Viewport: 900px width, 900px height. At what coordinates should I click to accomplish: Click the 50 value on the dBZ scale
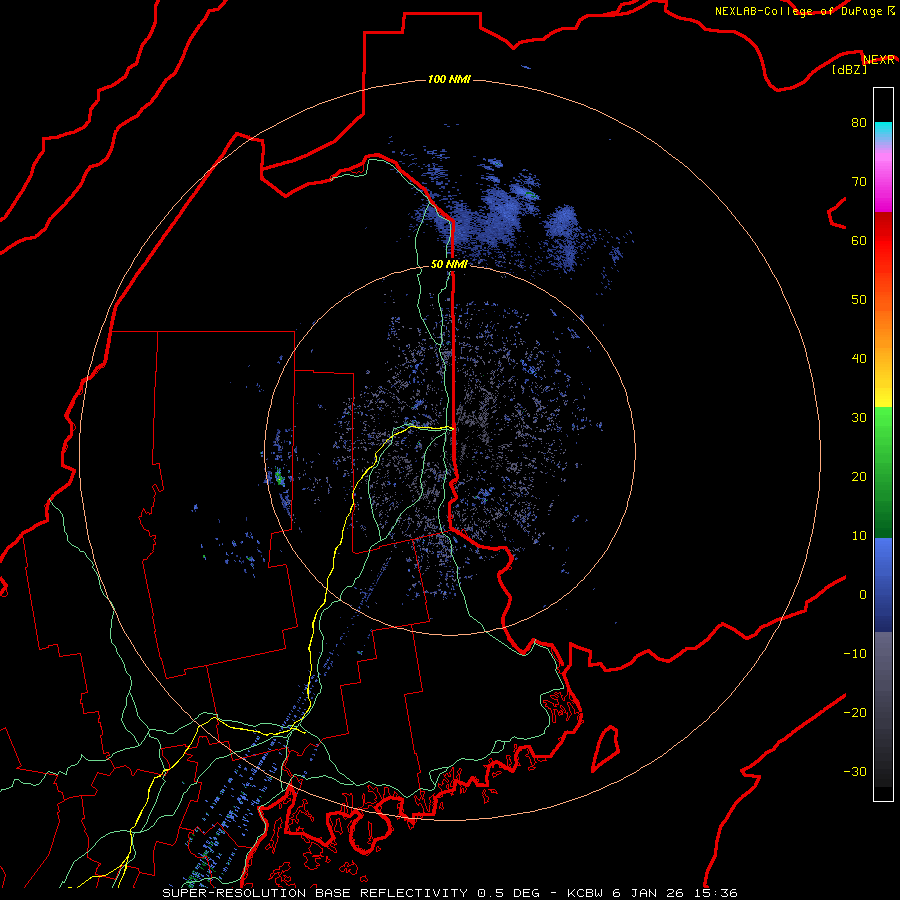(859, 300)
